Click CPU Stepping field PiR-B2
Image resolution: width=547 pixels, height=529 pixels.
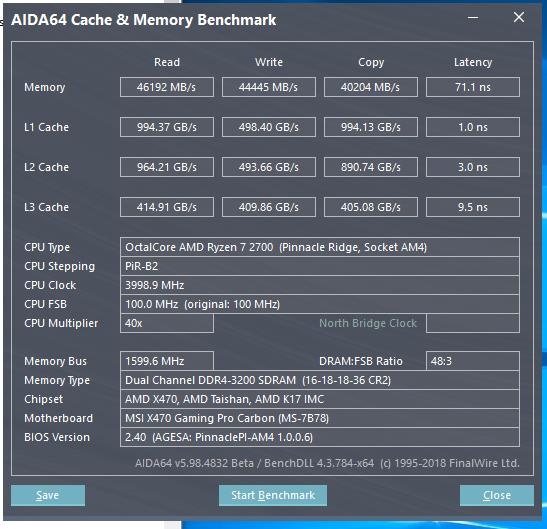click(x=320, y=266)
